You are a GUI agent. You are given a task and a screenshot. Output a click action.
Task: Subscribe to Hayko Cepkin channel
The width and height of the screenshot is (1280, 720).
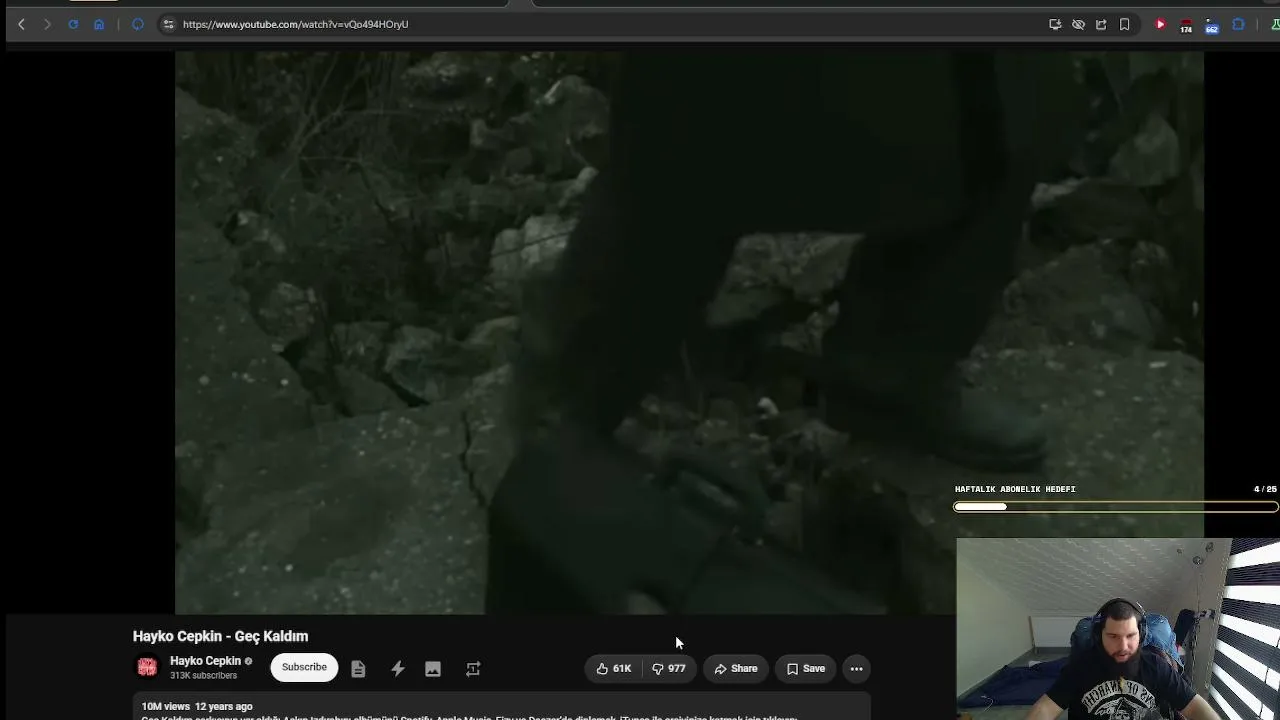pos(304,667)
